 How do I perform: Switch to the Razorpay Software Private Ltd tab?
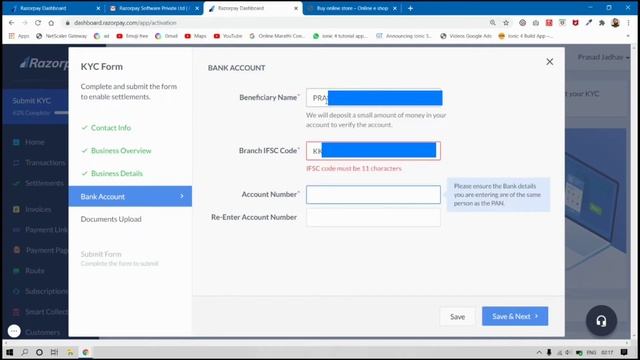coord(153,8)
